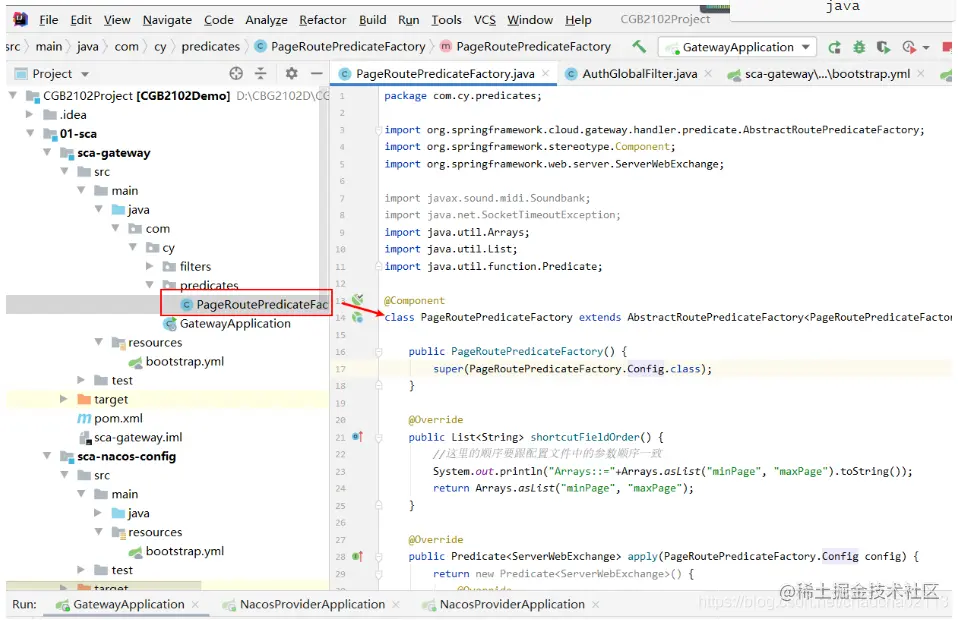This screenshot has width=958, height=620.
Task: Open the second NacosProviderApplication run tab
Action: pos(512,604)
